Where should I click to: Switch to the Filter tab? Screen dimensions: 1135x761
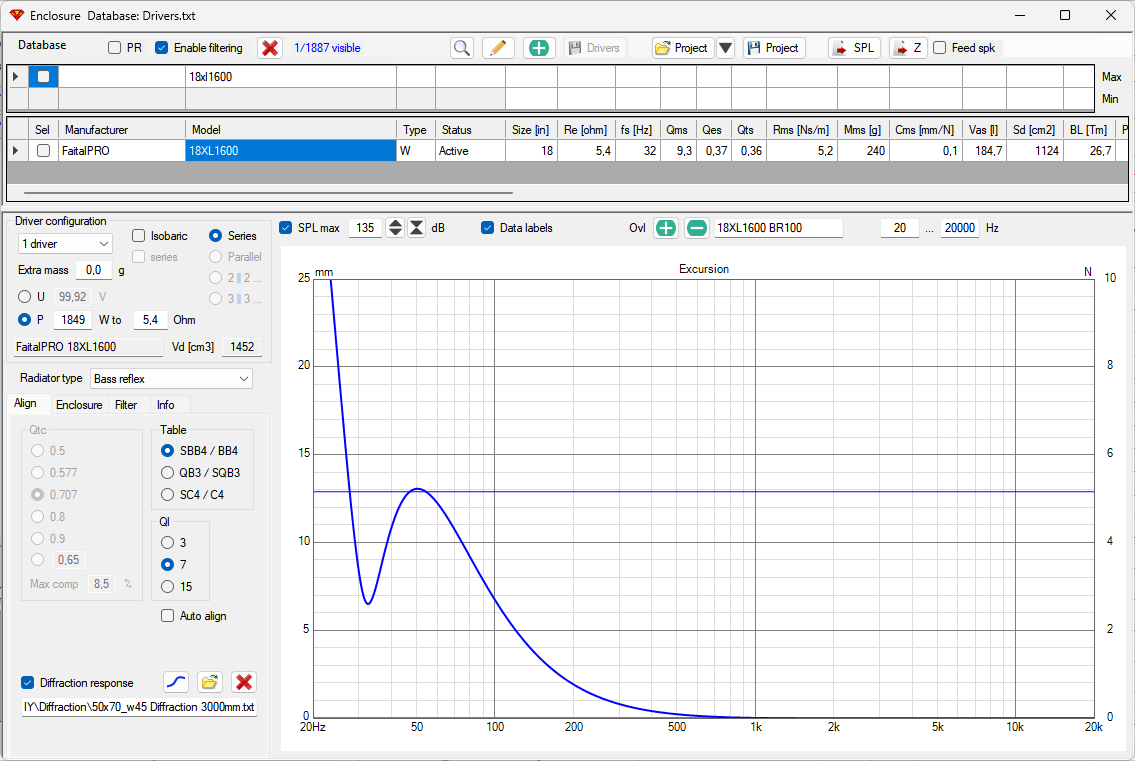tap(126, 405)
